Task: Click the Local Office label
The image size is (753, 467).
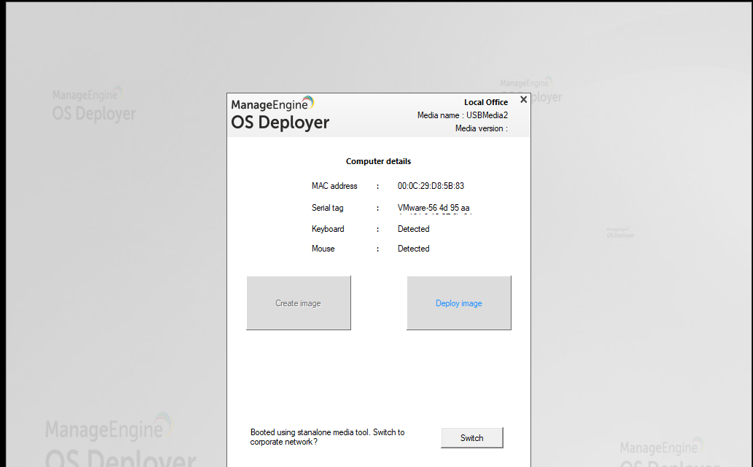Action: [x=486, y=102]
